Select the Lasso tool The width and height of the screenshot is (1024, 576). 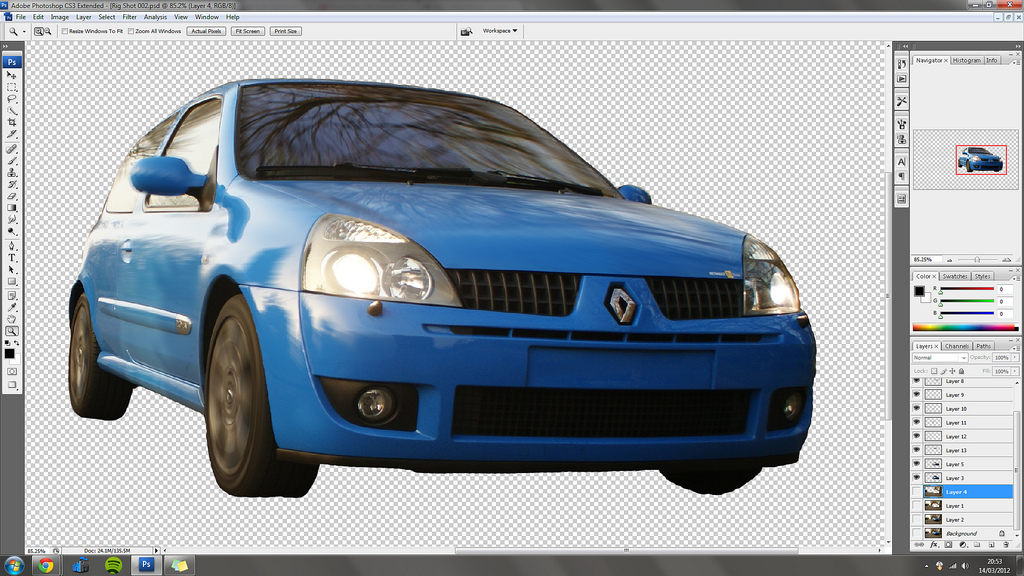click(x=12, y=99)
